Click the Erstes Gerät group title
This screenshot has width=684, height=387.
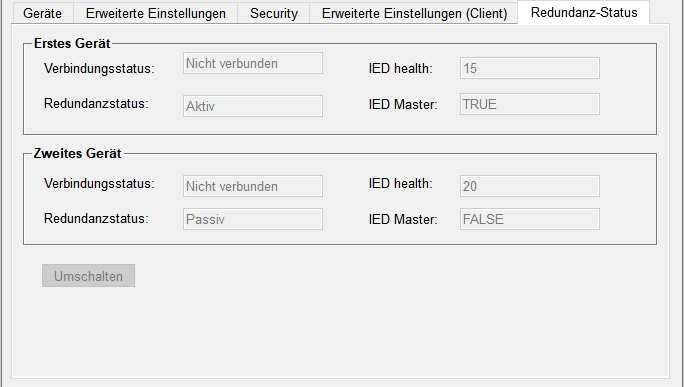[x=72, y=44]
